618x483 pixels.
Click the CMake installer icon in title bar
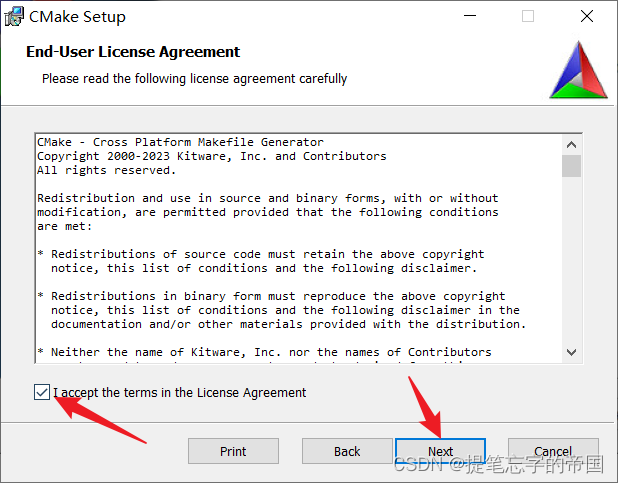click(14, 17)
